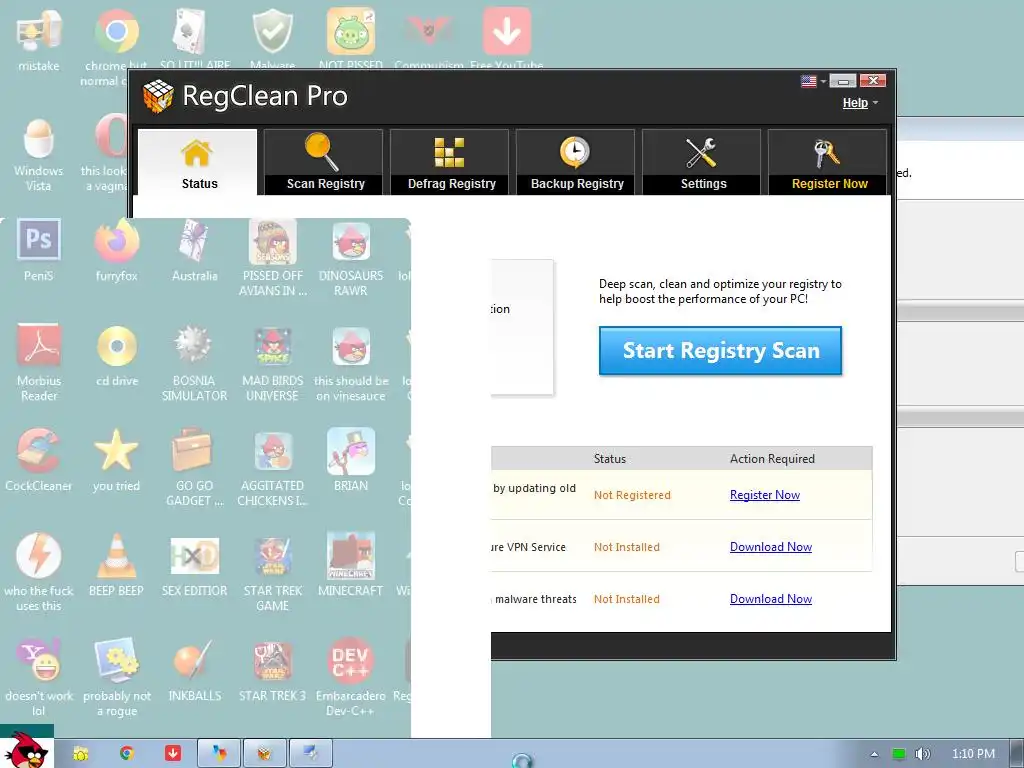
Task: Open the language flag dropdown
Action: pyautogui.click(x=814, y=81)
